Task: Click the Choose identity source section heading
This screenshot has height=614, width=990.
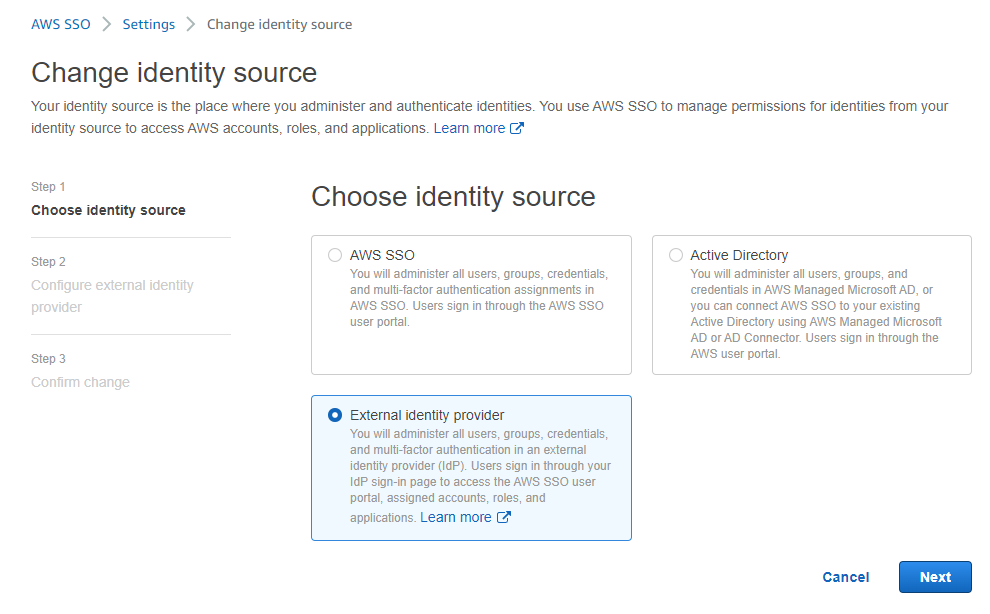Action: click(453, 197)
